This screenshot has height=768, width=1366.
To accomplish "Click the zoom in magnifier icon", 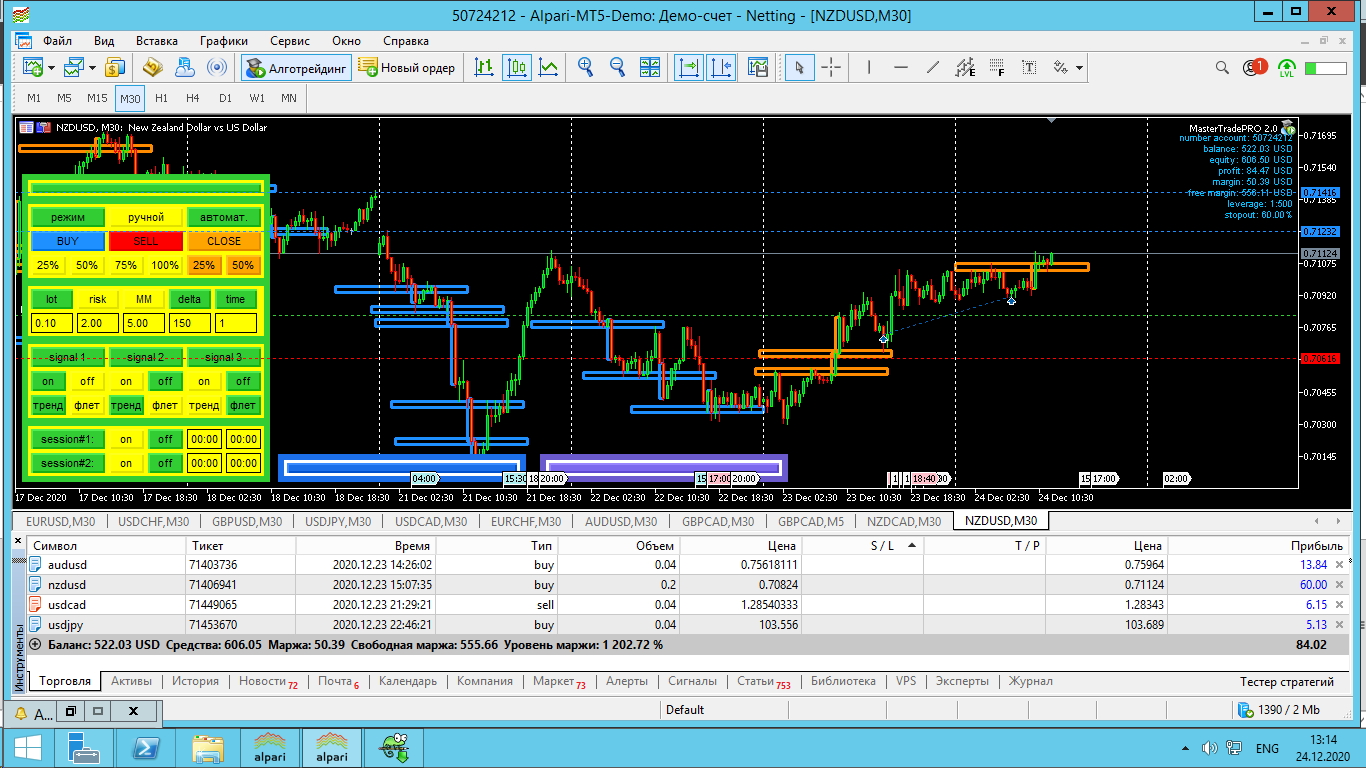I will (x=585, y=68).
